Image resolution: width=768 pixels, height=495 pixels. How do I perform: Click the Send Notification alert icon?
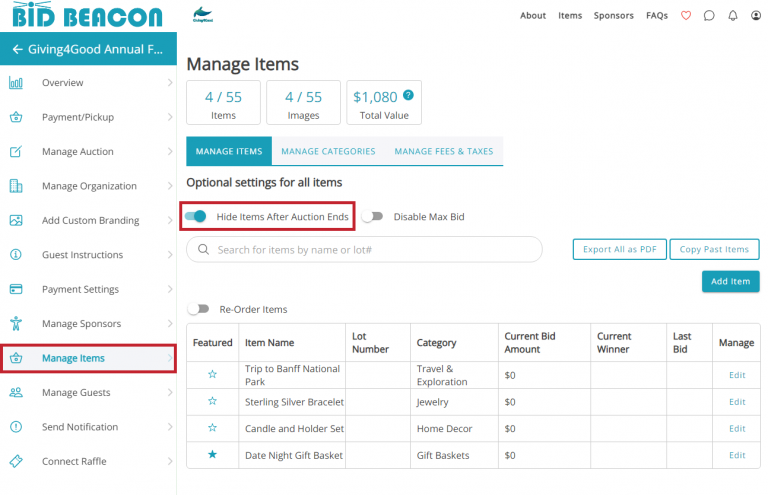click(16, 426)
